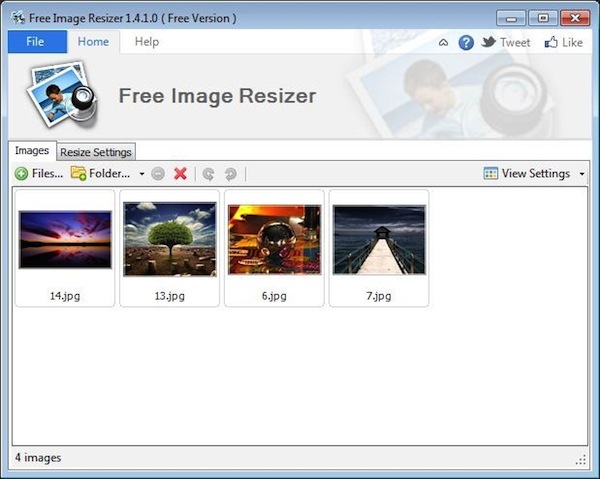
Task: Click the Folder... button label
Action: [x=109, y=174]
